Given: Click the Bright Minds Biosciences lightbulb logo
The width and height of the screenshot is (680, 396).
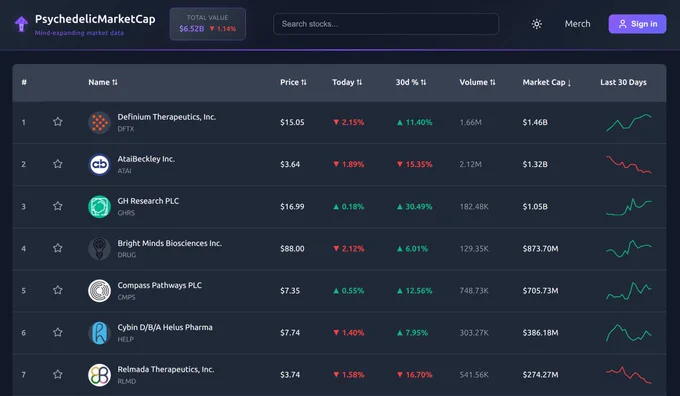Looking at the screenshot, I should (99, 249).
